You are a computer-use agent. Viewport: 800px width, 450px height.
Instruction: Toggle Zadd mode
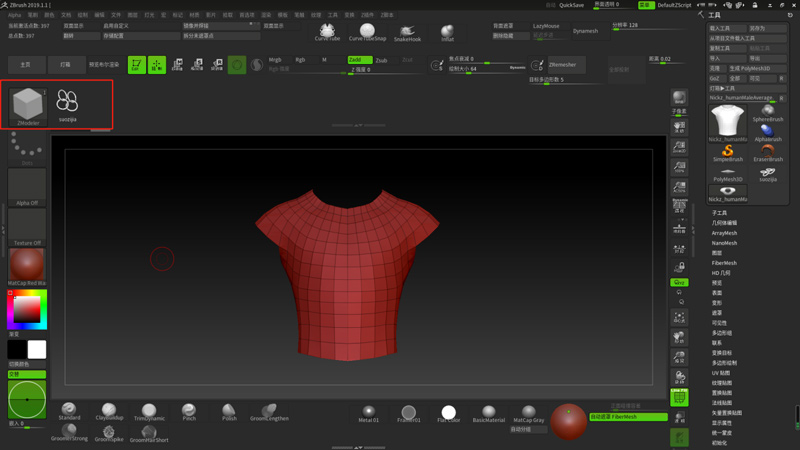tap(359, 60)
